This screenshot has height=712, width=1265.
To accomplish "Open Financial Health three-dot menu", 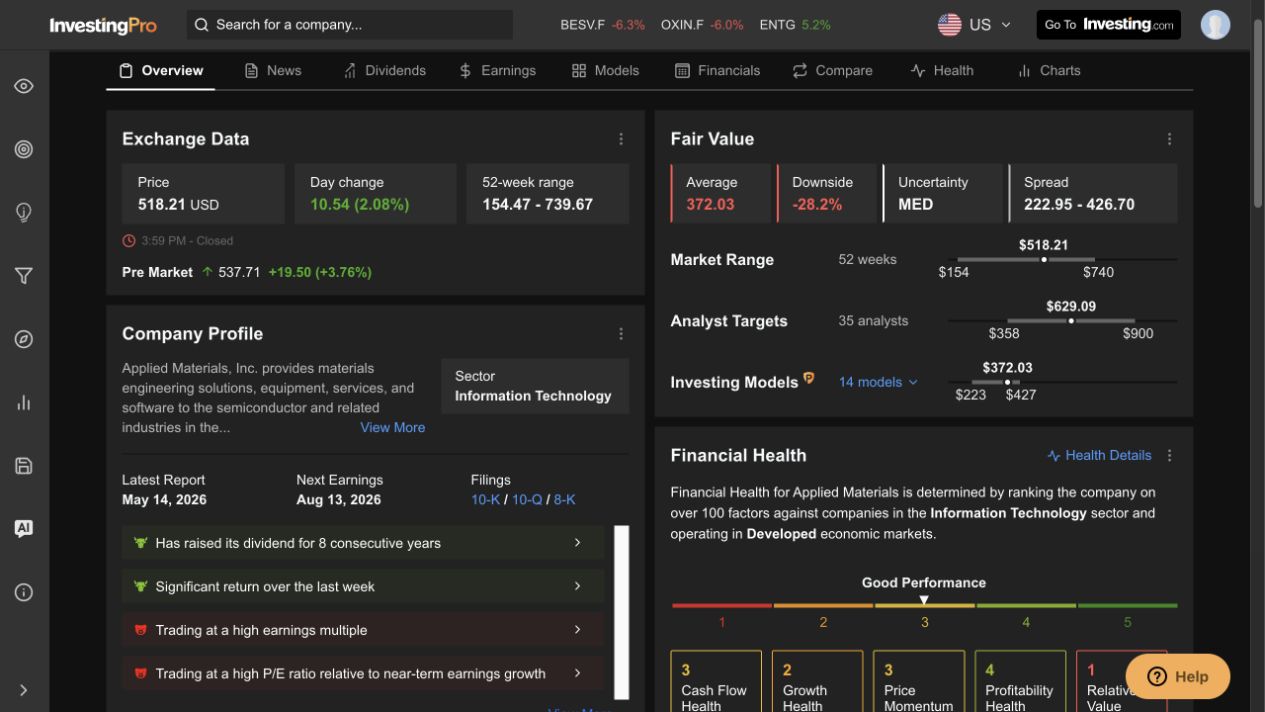I will click(x=1169, y=455).
